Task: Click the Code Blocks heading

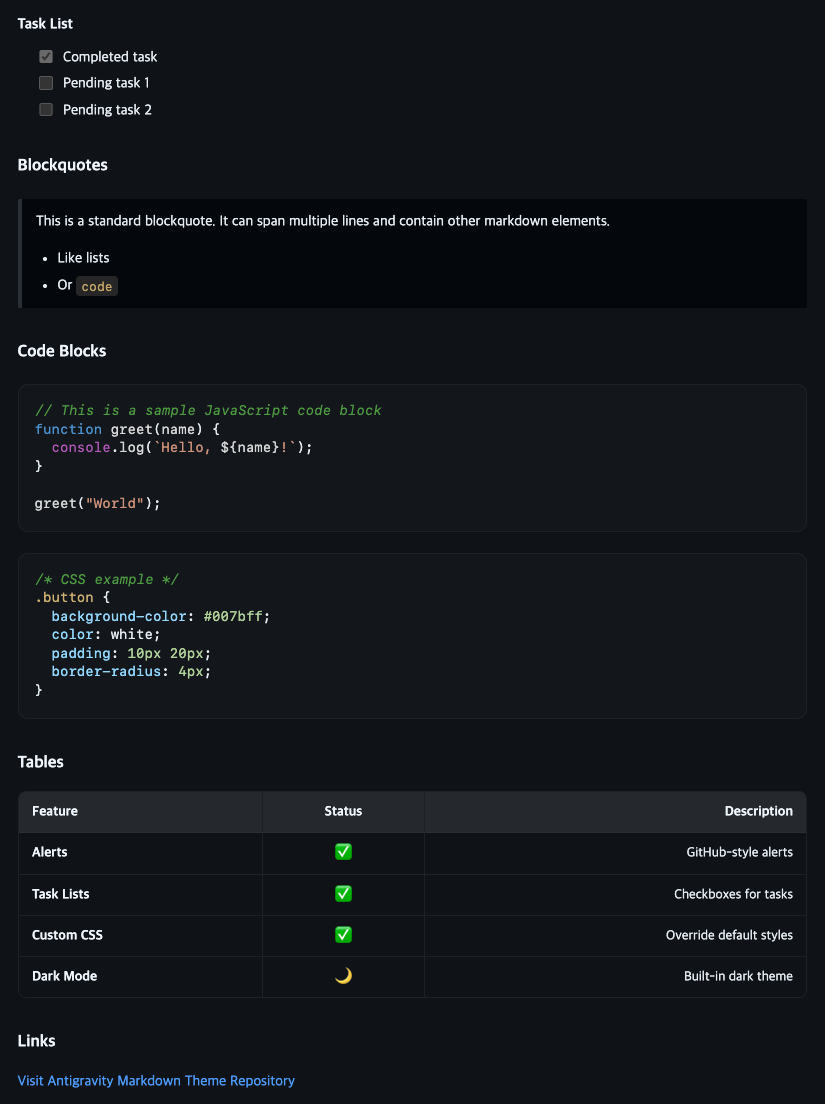Action: (x=62, y=351)
